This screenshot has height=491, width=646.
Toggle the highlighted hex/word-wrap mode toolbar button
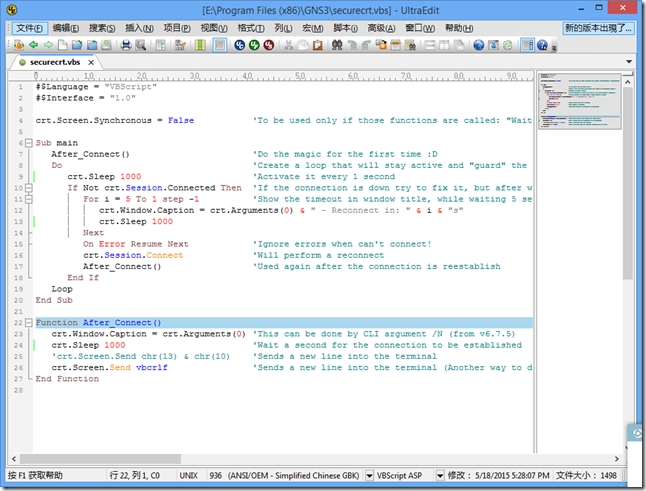coord(220,45)
